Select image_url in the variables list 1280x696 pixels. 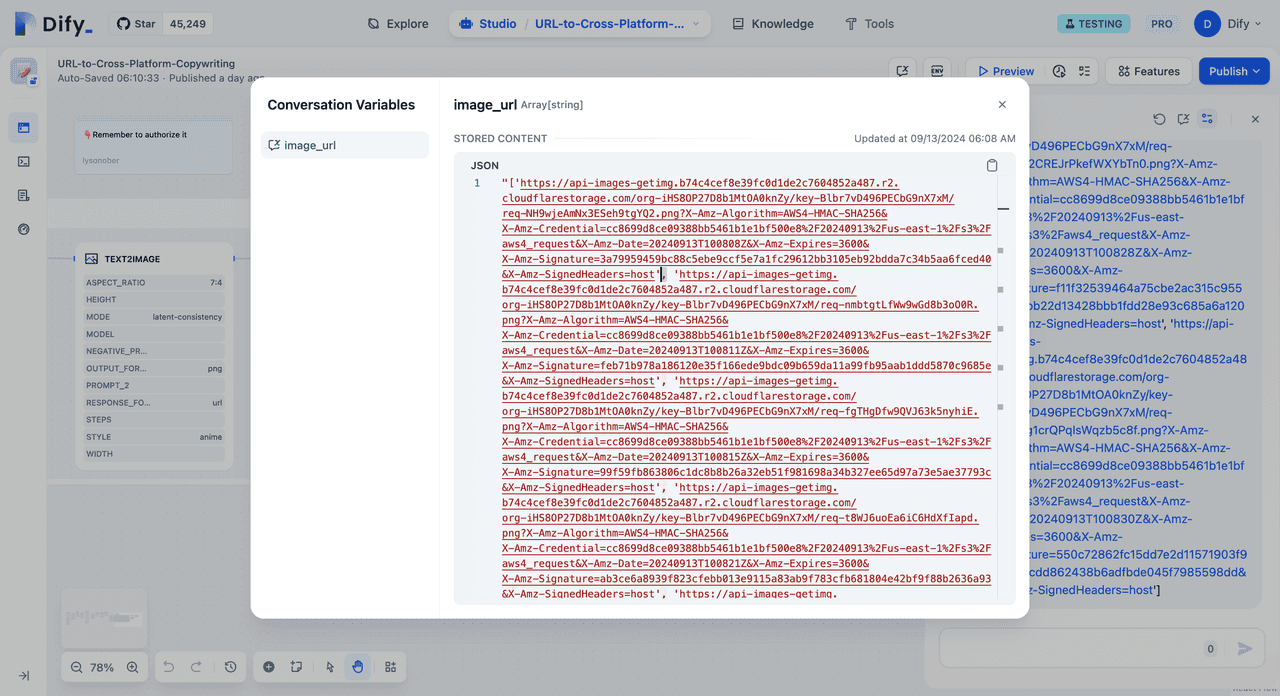pyautogui.click(x=344, y=145)
